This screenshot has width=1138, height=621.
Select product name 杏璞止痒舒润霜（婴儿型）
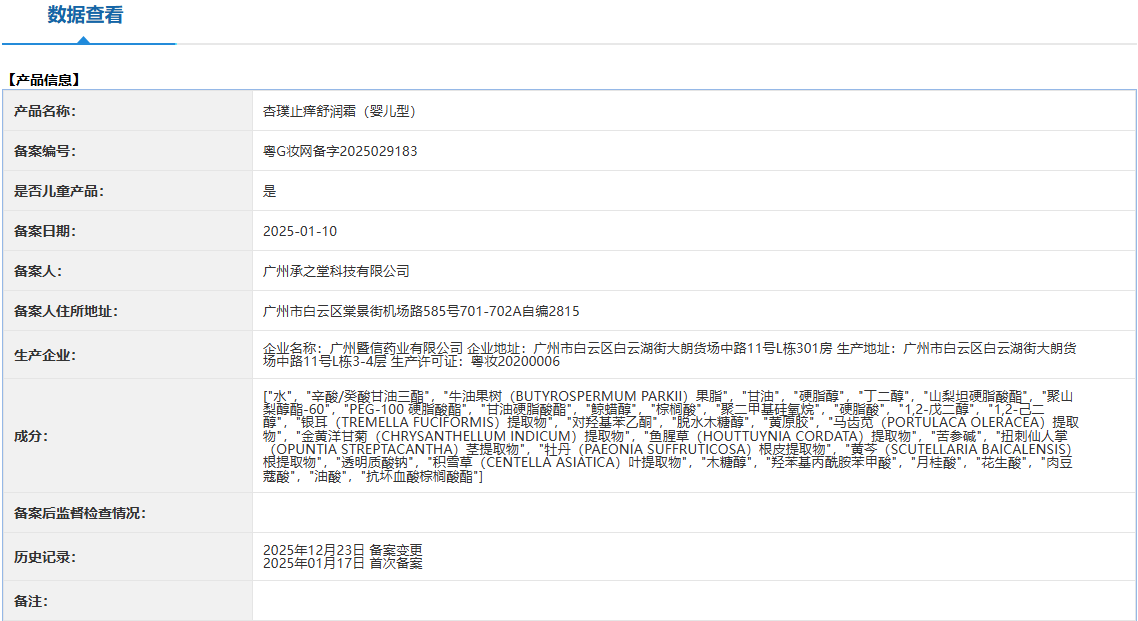[339, 112]
